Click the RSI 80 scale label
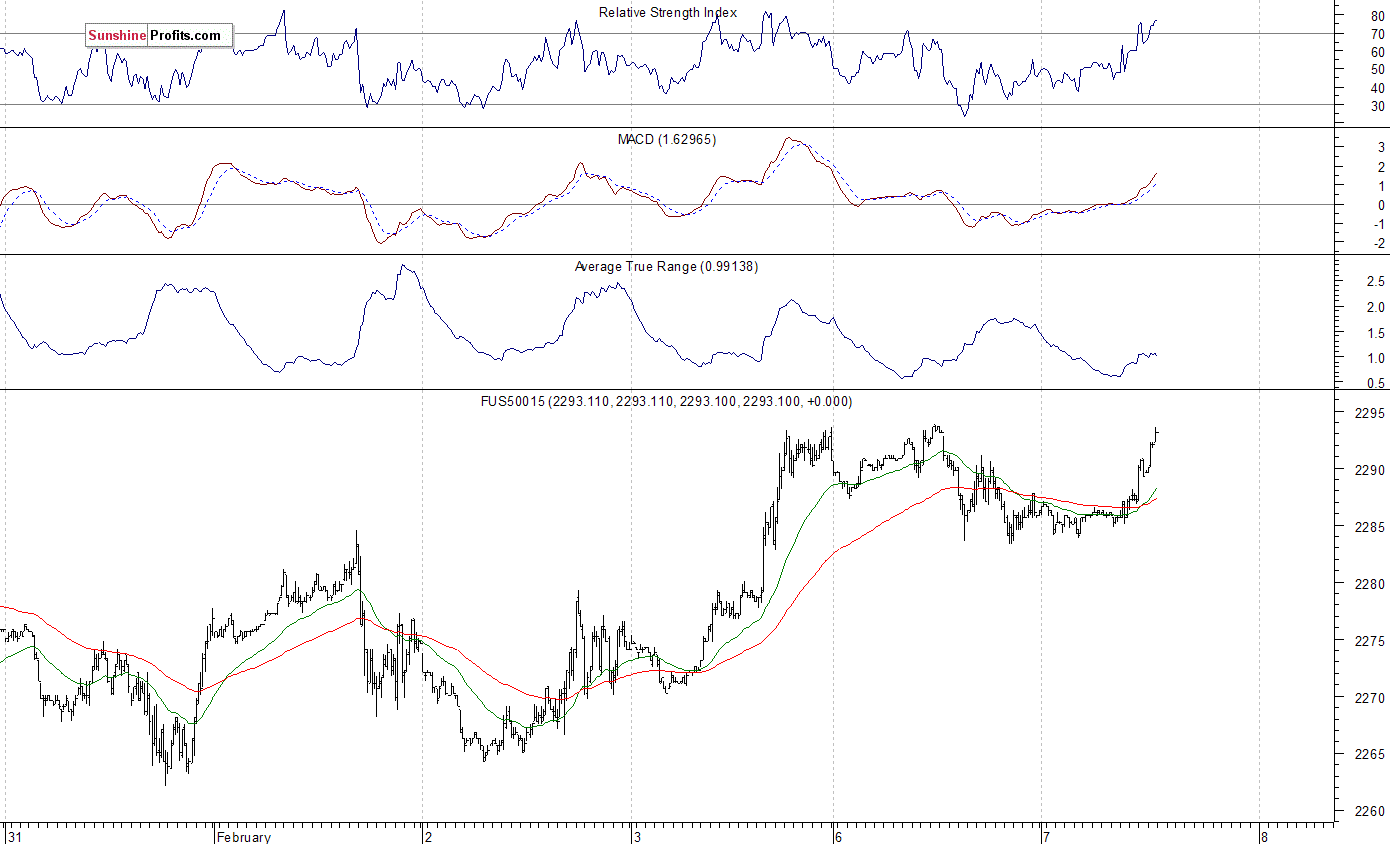Screen dimensions: 1390x844 (x=1378, y=16)
